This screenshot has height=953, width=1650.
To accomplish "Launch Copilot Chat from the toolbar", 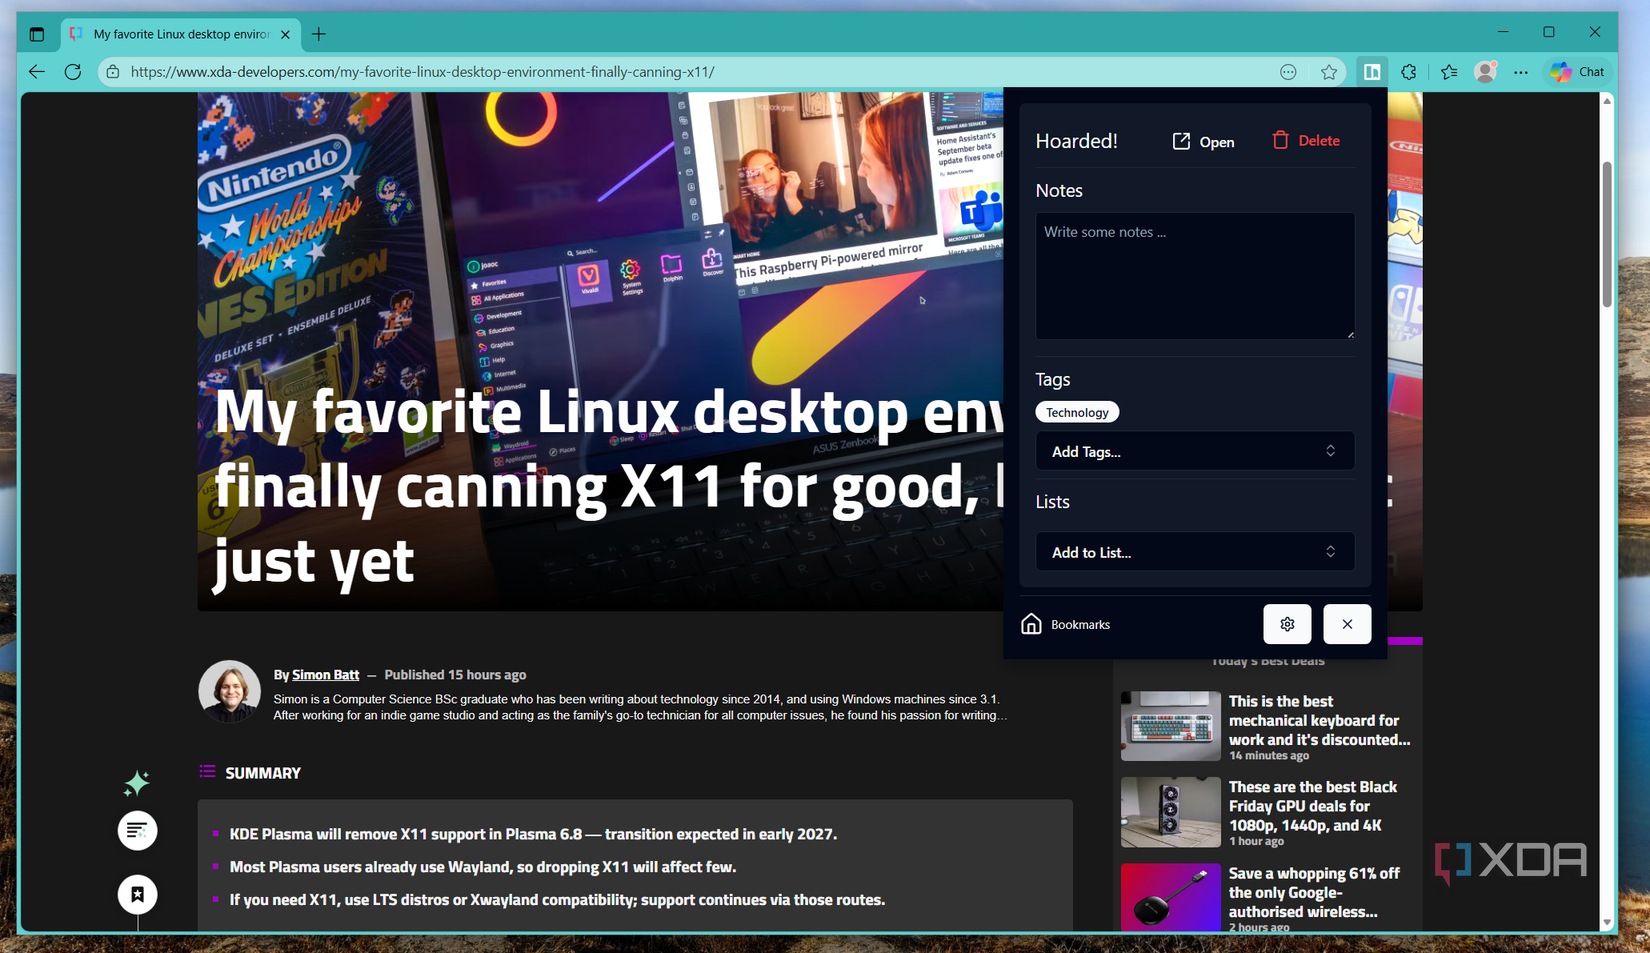I will (x=1575, y=71).
